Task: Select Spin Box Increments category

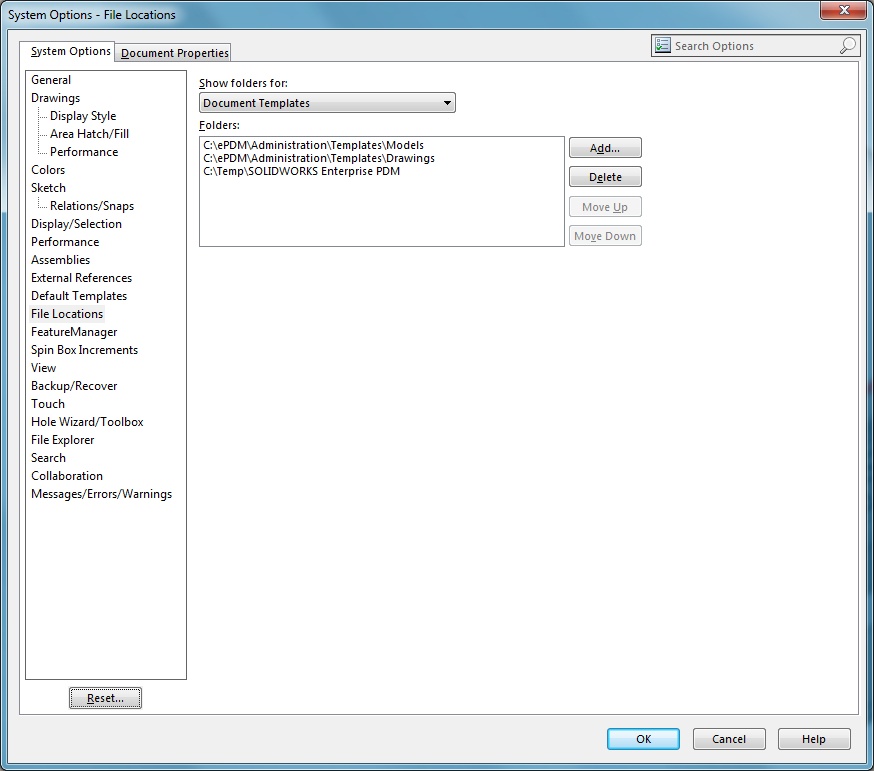Action: click(84, 350)
